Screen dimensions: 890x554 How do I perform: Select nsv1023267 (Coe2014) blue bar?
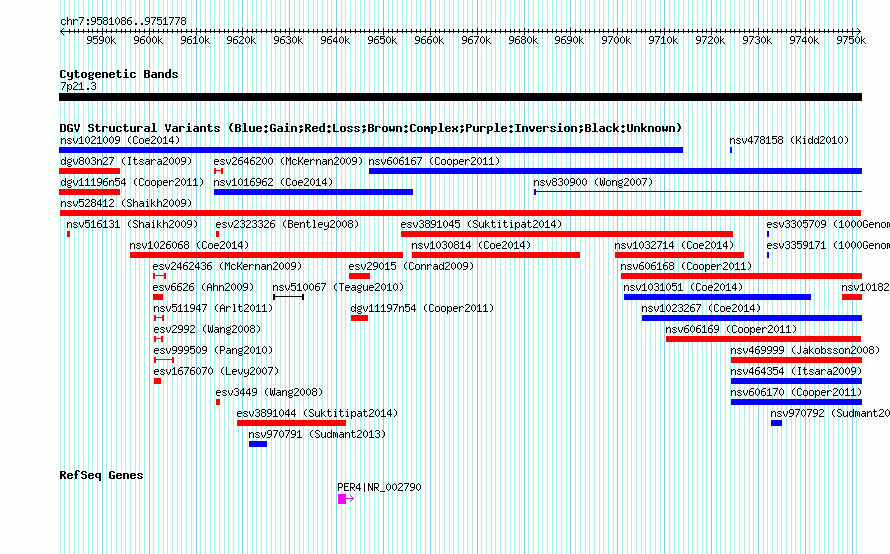[752, 318]
